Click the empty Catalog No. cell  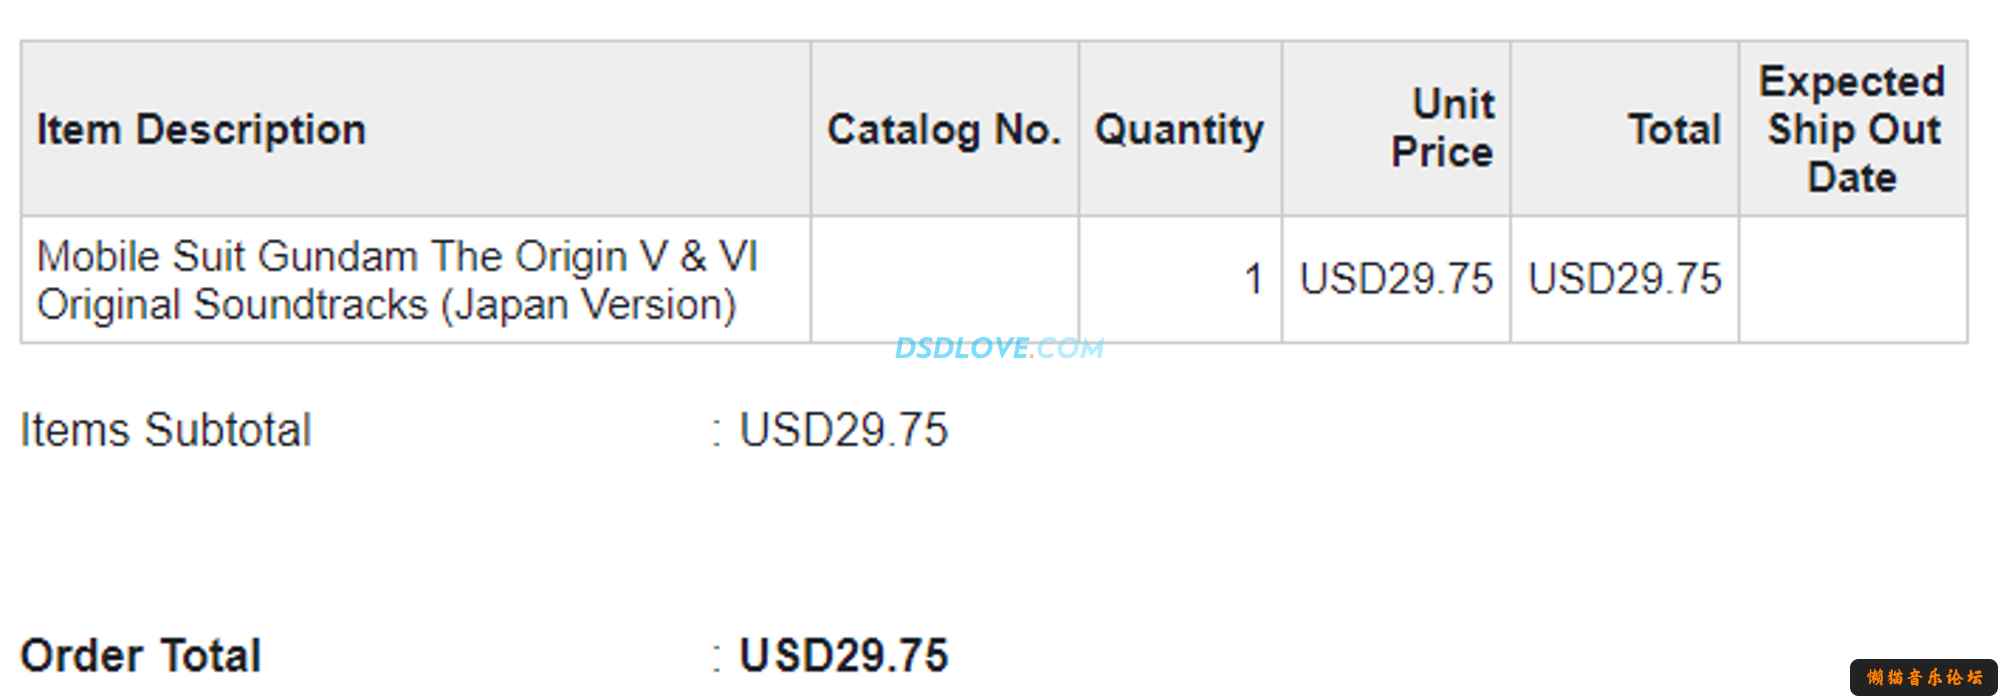tap(945, 279)
